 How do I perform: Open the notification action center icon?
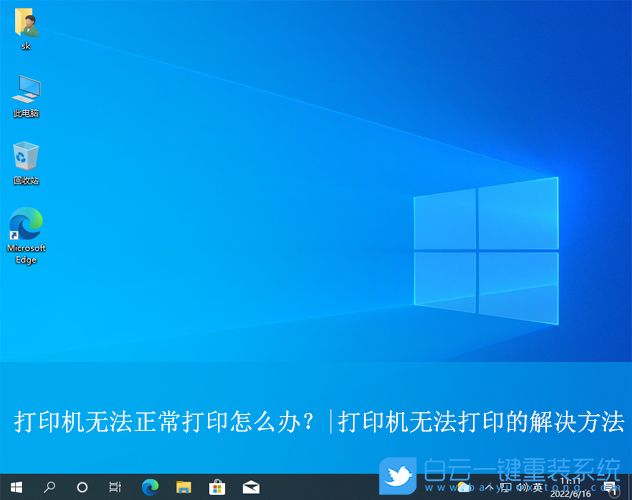(x=609, y=488)
